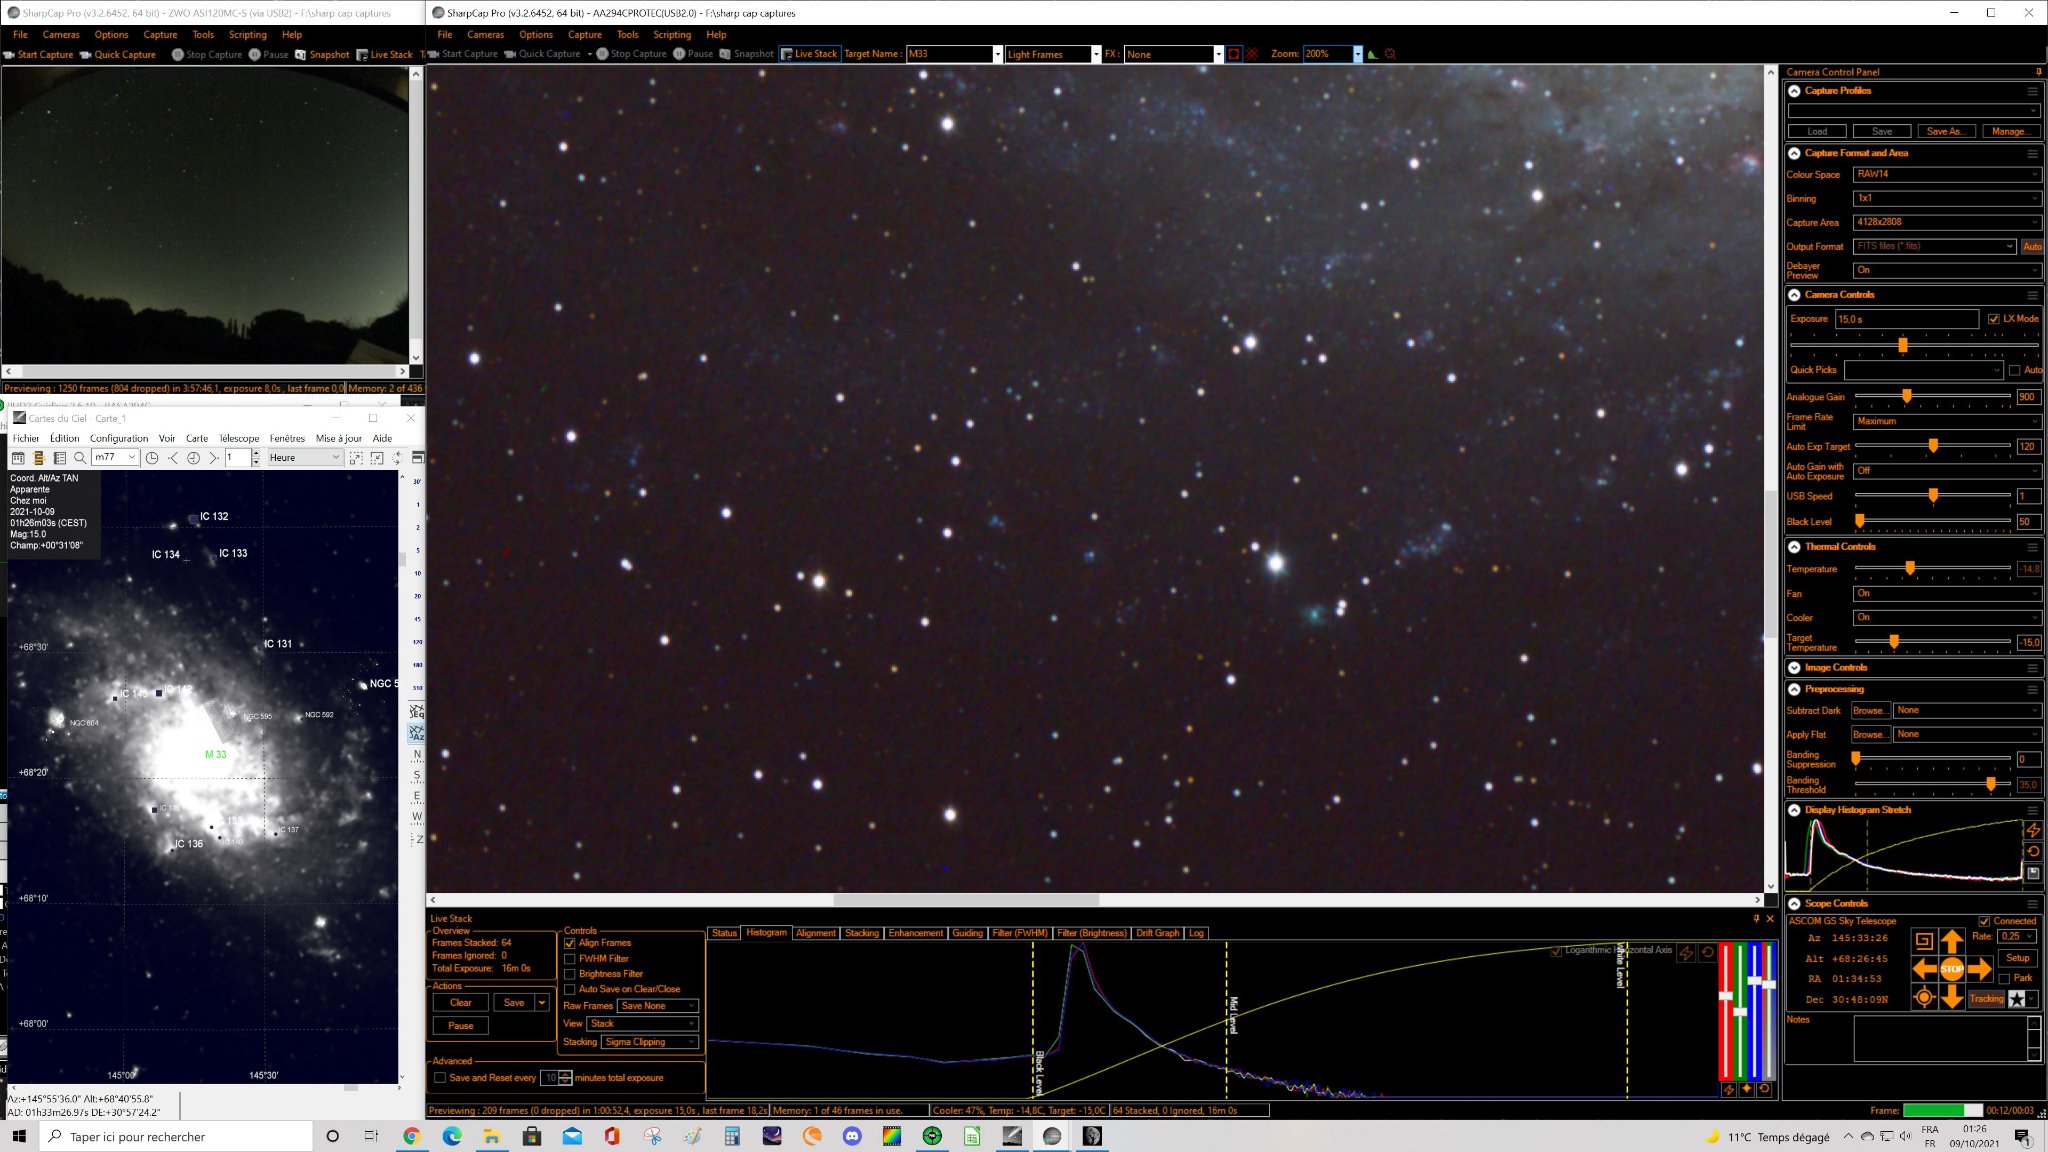Enable the FWHM Filter checkbox
Viewport: 2048px width, 1152px height.
pos(570,959)
